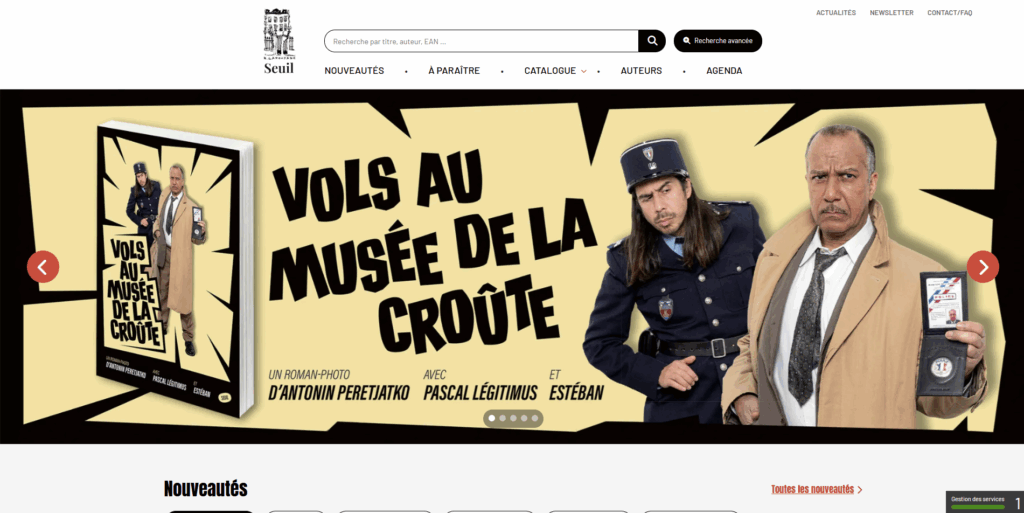1024x513 pixels.
Task: Open the Nouveautés menu item
Action: point(354,70)
